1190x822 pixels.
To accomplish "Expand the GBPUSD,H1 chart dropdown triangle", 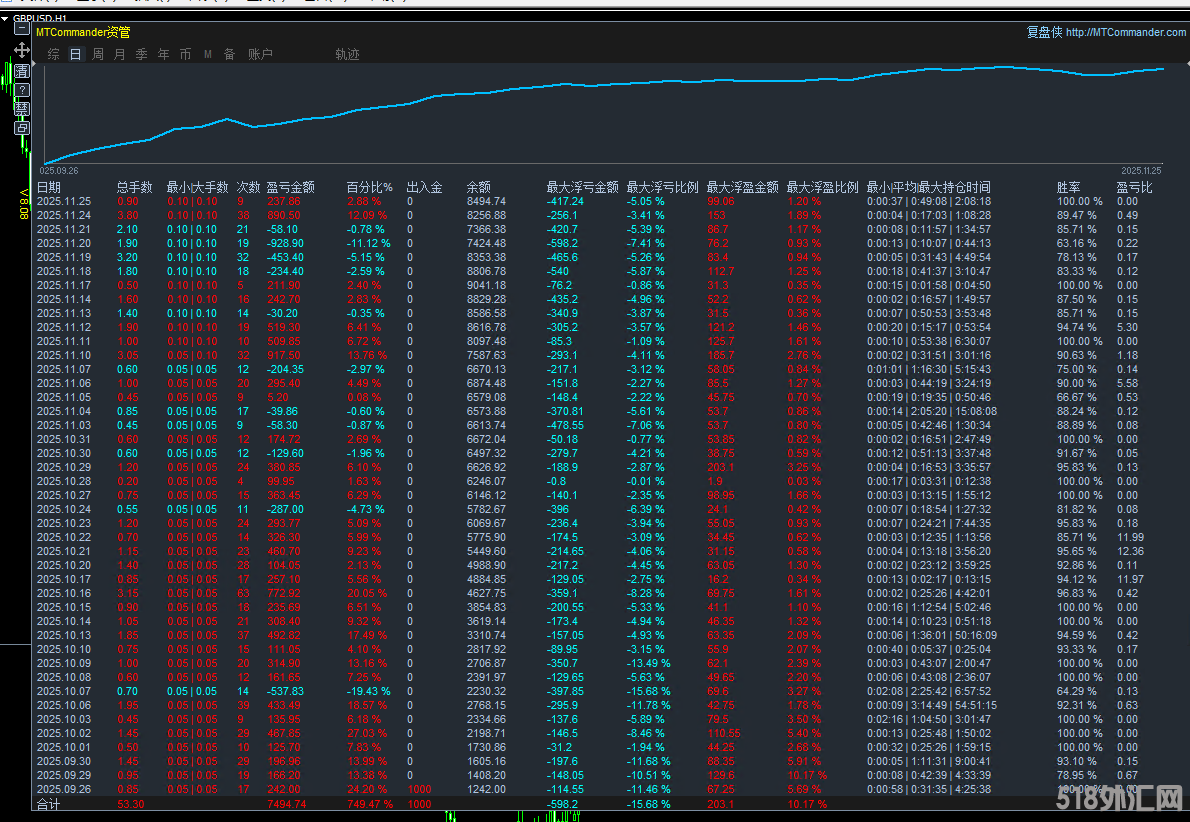I will coord(4,18).
